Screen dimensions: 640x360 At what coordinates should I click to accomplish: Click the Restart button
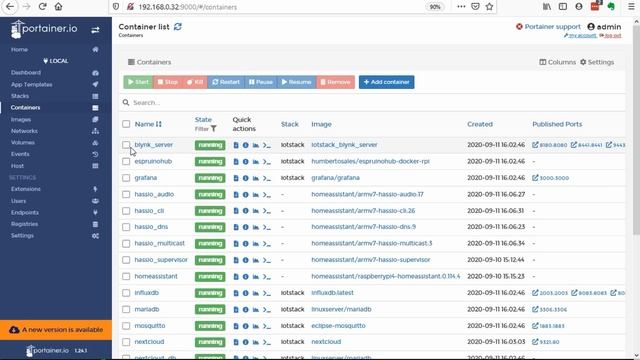point(226,82)
